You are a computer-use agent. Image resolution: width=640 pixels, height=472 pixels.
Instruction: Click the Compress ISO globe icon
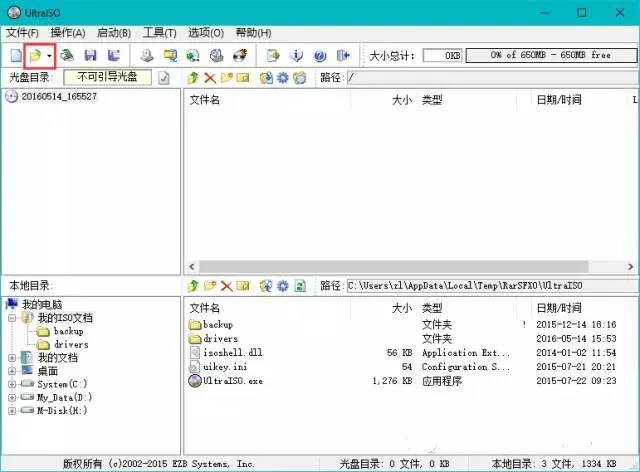tap(193, 55)
